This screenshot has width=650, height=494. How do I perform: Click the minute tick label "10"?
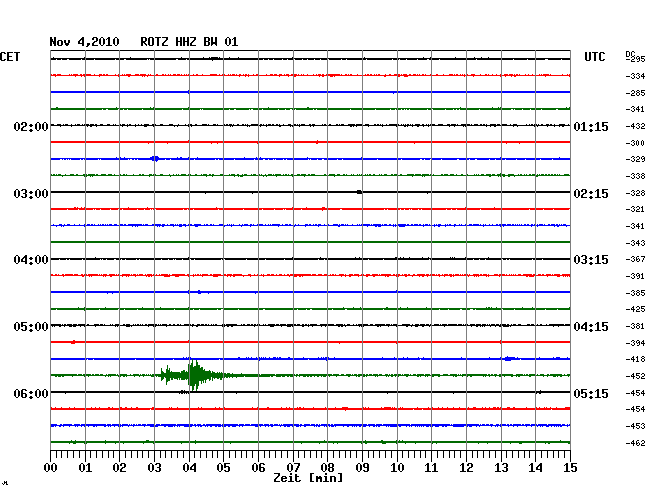[397, 467]
